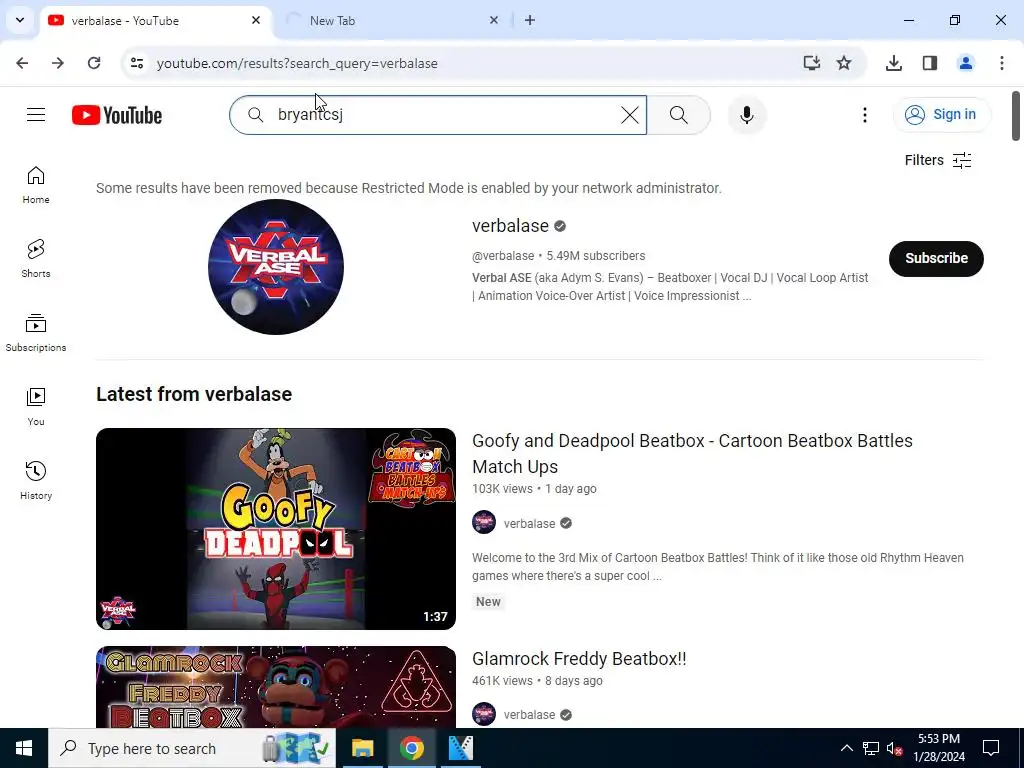Open the blue K app in taskbar
Screen dimensions: 1024x768
coord(460,748)
